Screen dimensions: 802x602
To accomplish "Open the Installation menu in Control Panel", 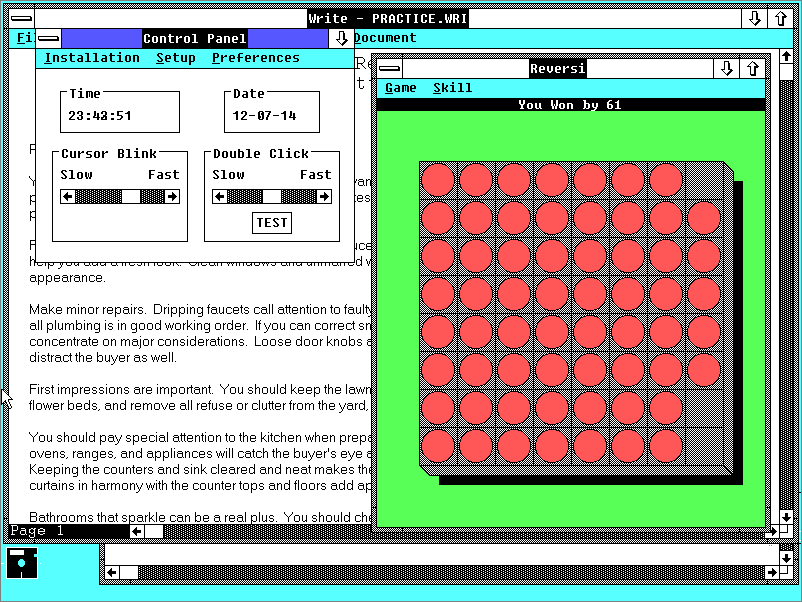I will (92, 58).
